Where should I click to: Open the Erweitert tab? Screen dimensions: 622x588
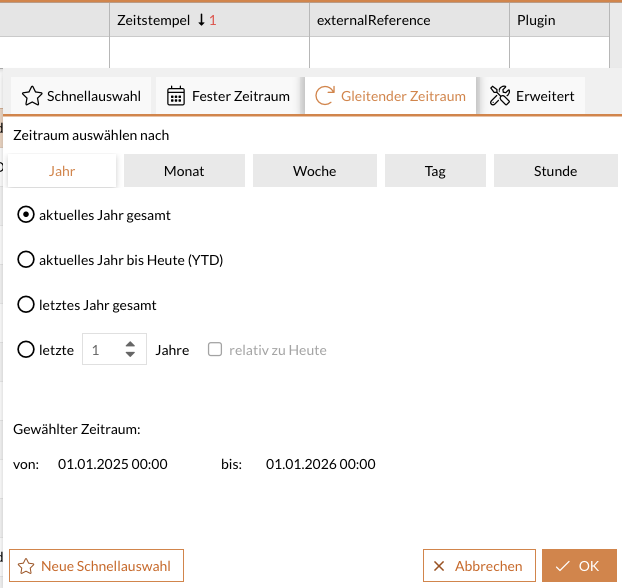[532, 96]
